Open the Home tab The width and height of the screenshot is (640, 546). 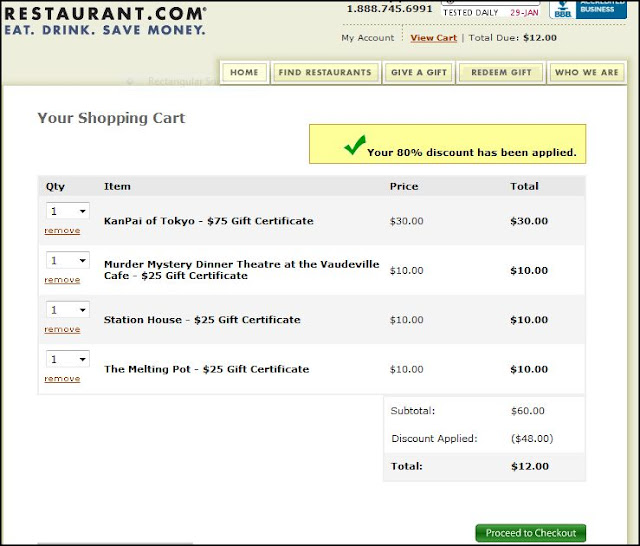[x=244, y=73]
